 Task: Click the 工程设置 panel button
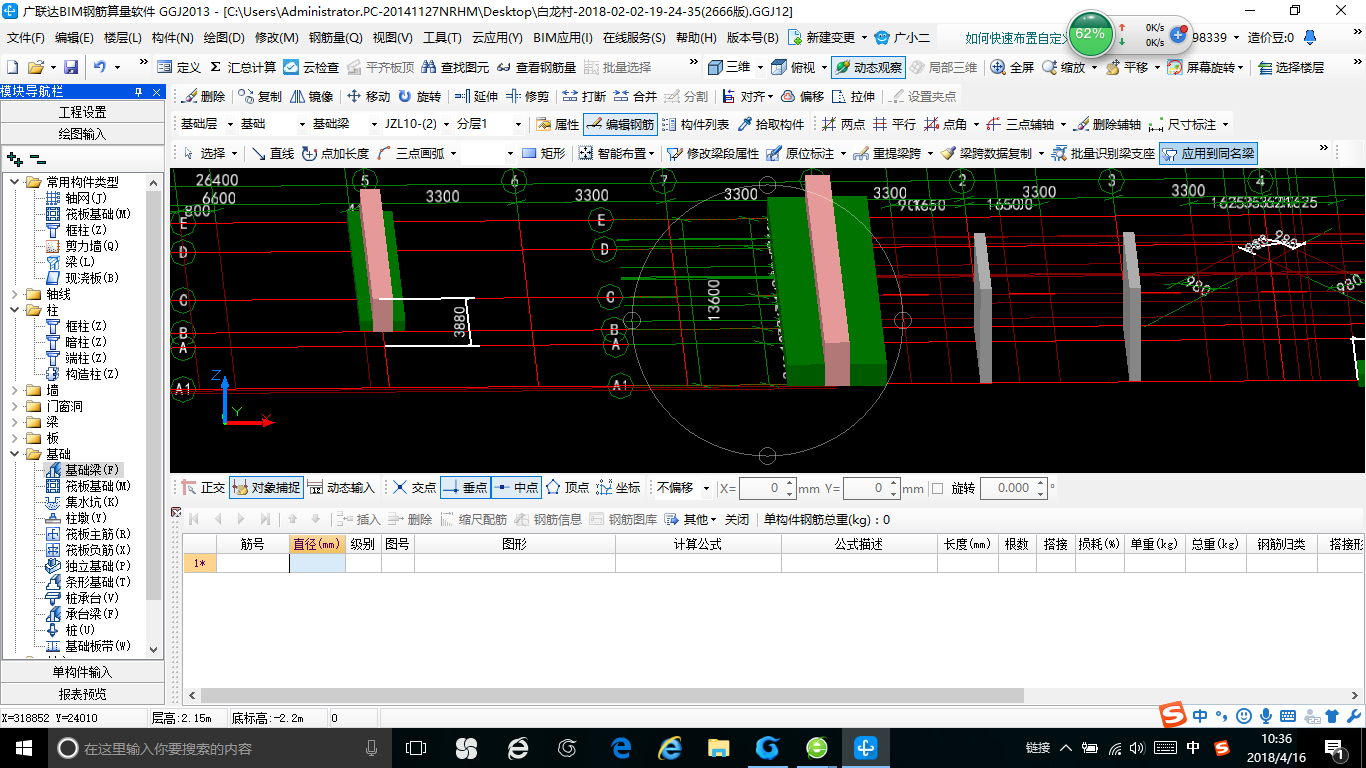pos(82,112)
